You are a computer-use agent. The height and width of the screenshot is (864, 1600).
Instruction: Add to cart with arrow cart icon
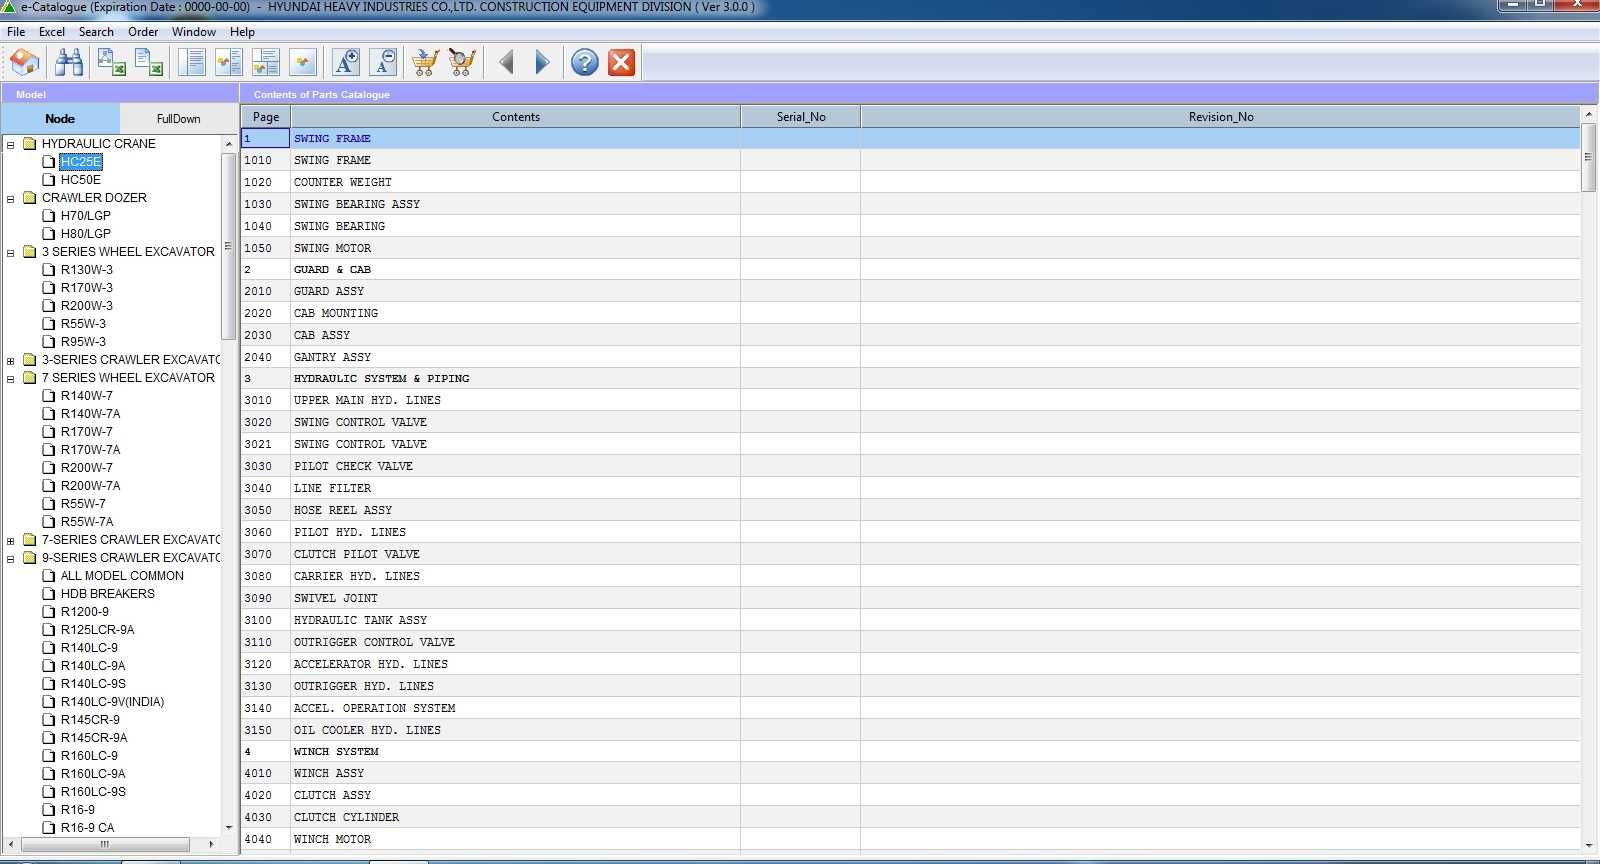click(x=425, y=63)
